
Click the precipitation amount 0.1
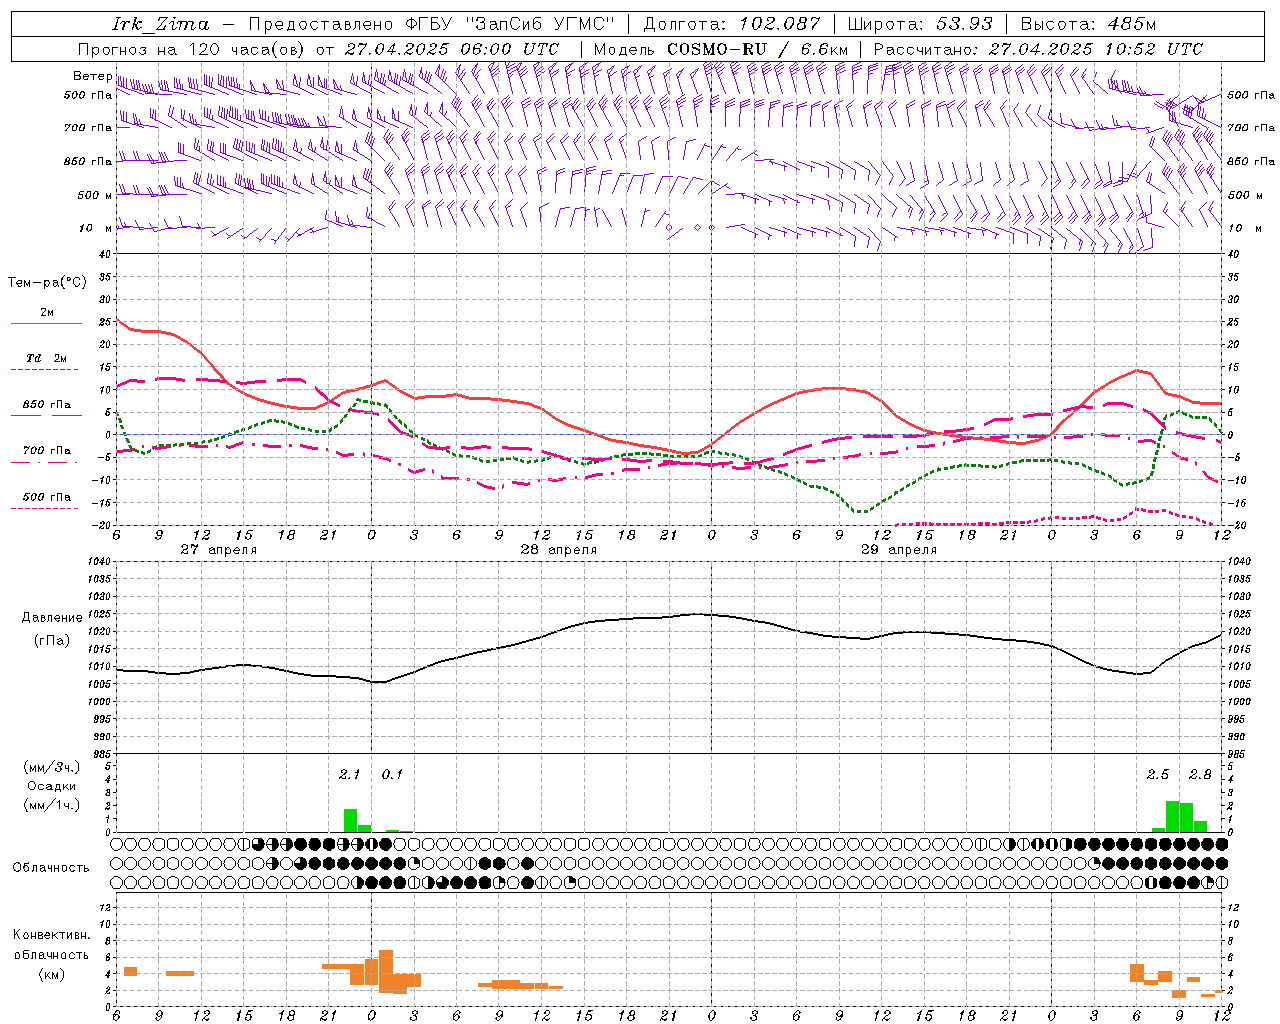[392, 775]
